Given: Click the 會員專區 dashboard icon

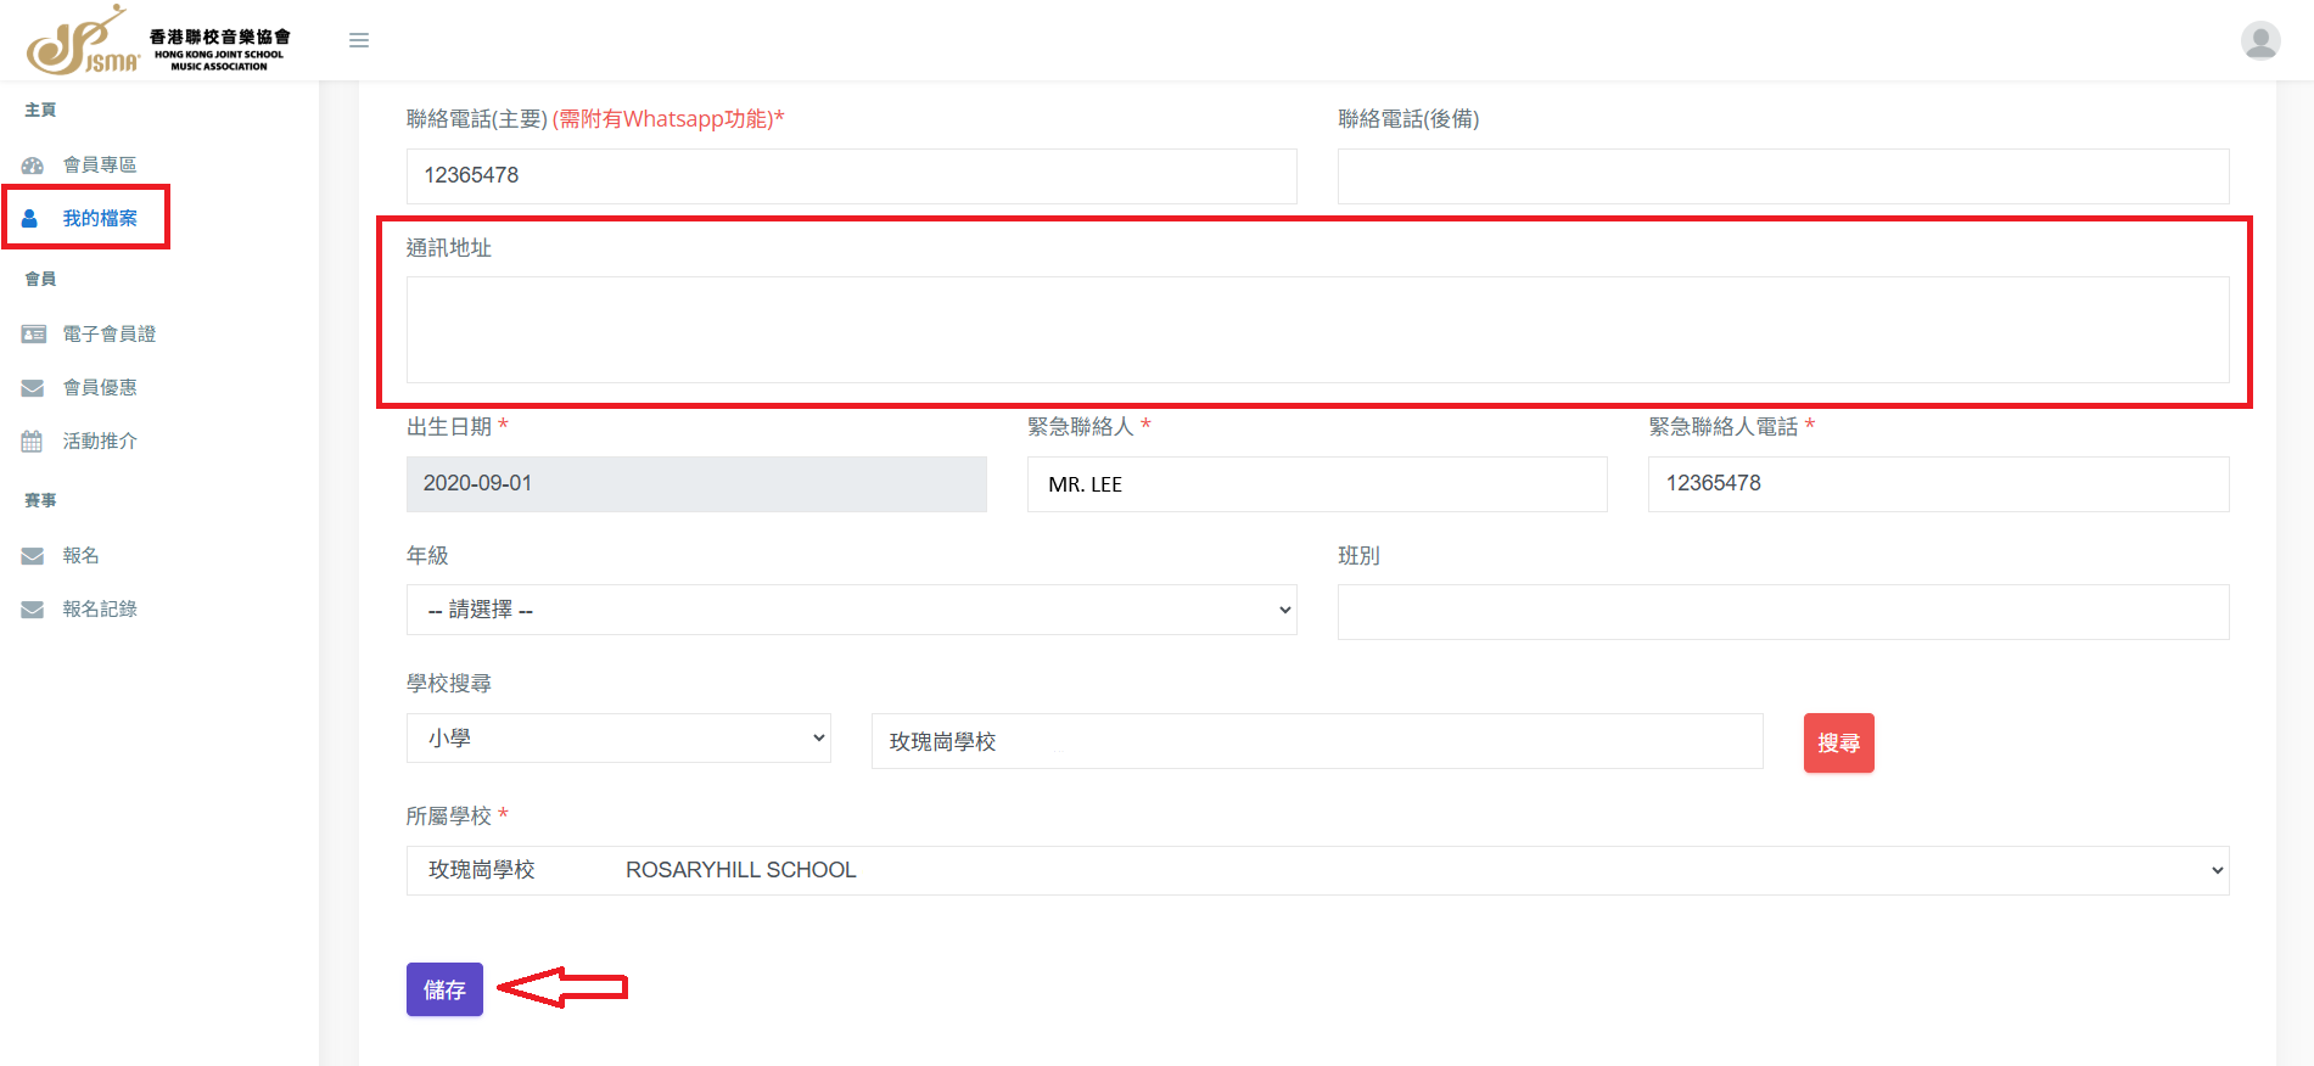Looking at the screenshot, I should pos(33,165).
